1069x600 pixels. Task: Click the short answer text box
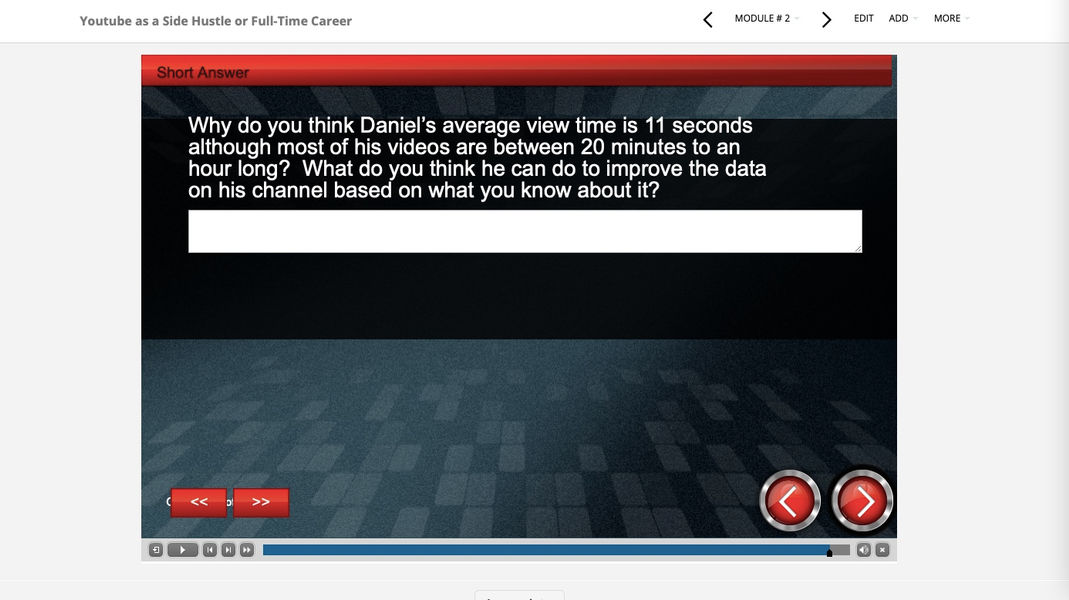(x=525, y=231)
